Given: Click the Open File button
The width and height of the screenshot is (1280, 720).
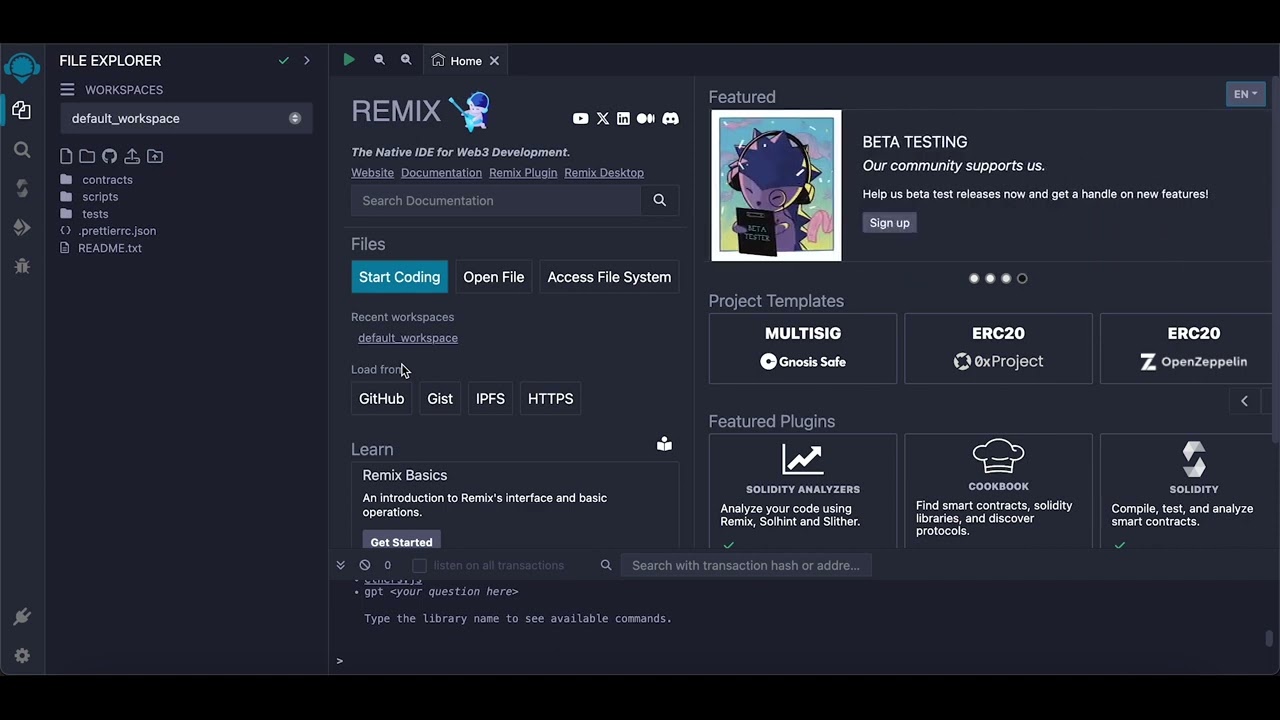Looking at the screenshot, I should click(x=493, y=277).
